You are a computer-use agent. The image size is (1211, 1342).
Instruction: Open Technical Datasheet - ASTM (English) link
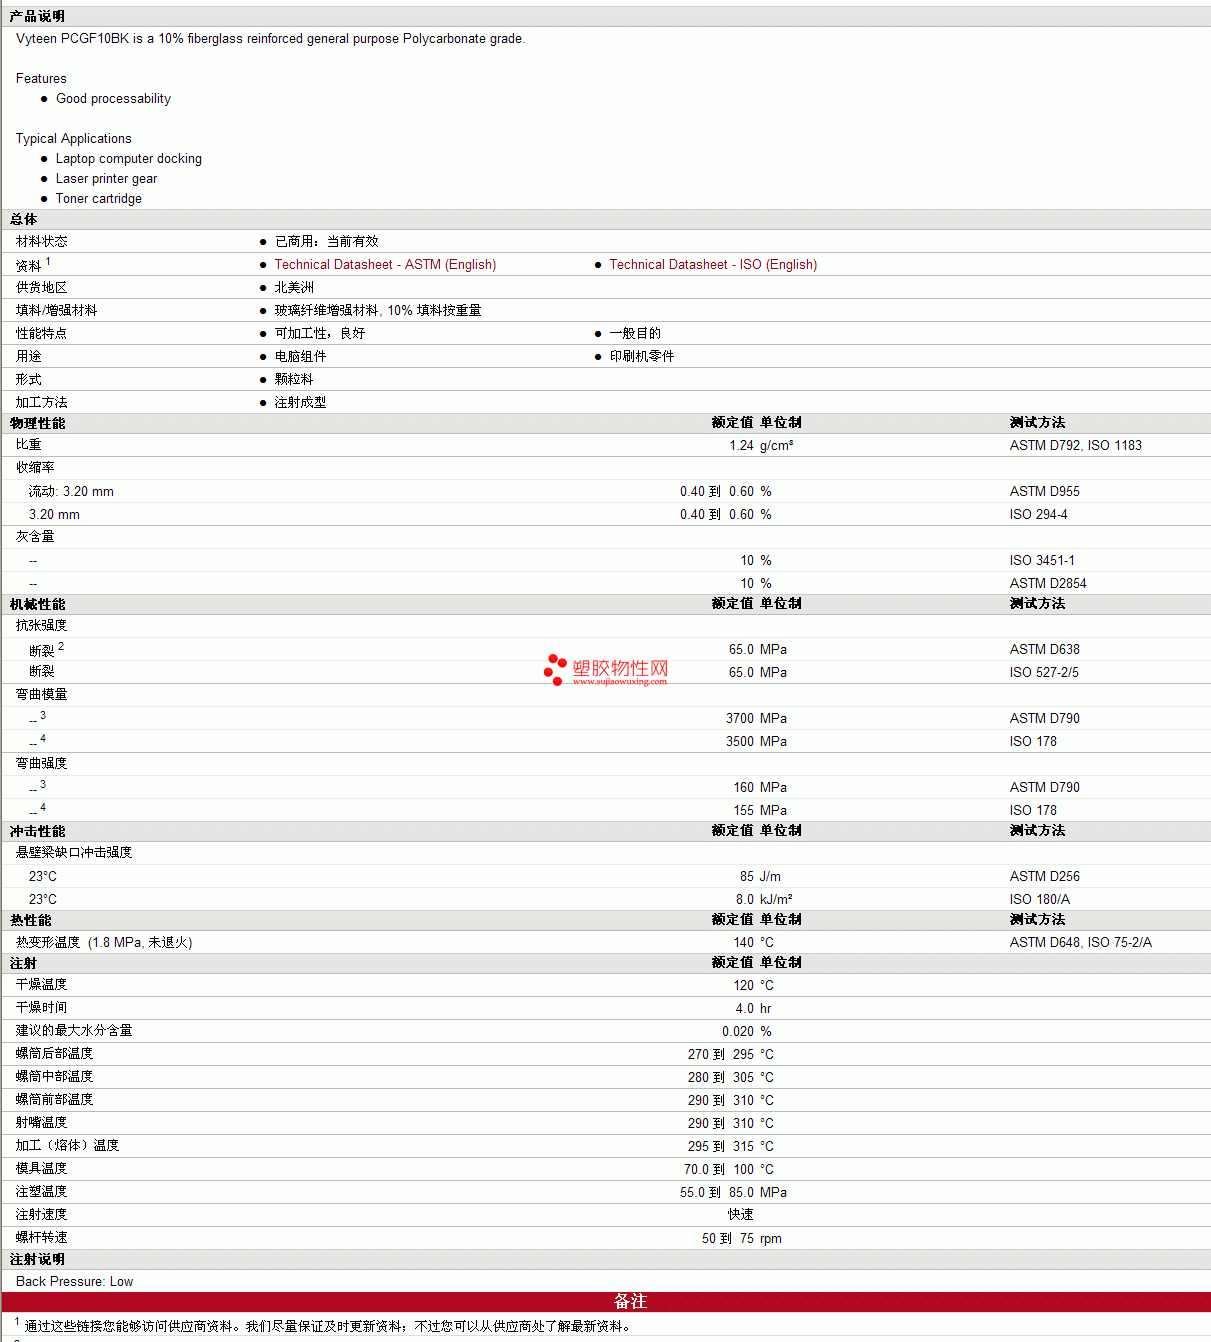[385, 265]
